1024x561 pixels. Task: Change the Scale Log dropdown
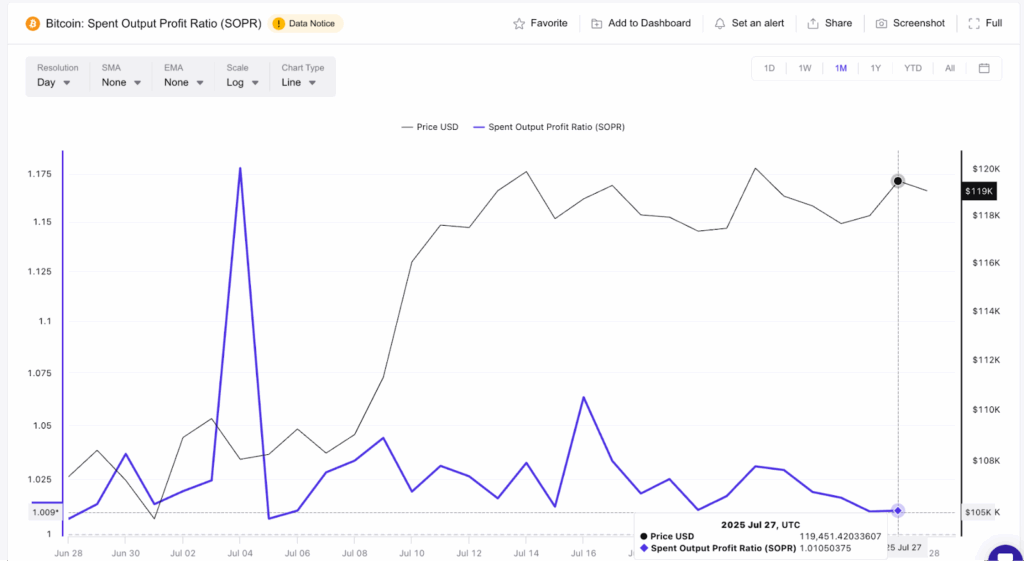pos(242,82)
